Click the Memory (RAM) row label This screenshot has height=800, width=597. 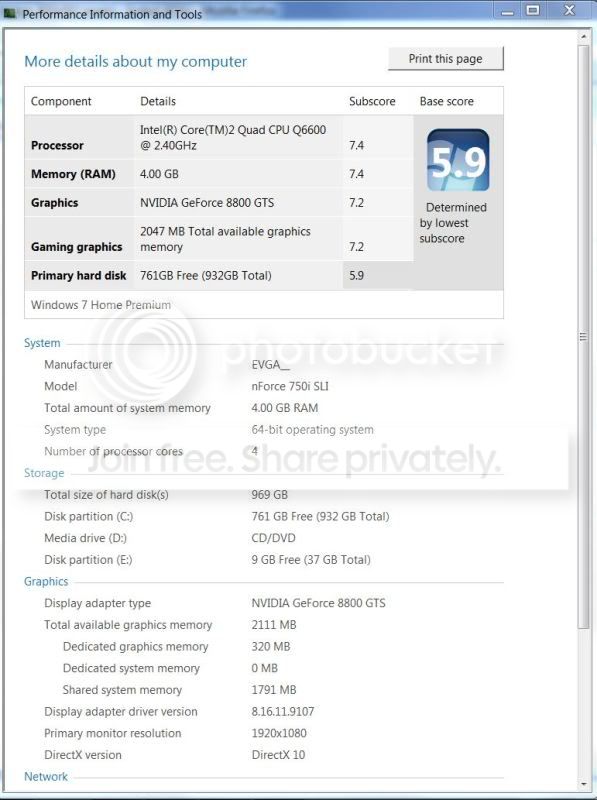pyautogui.click(x=73, y=174)
